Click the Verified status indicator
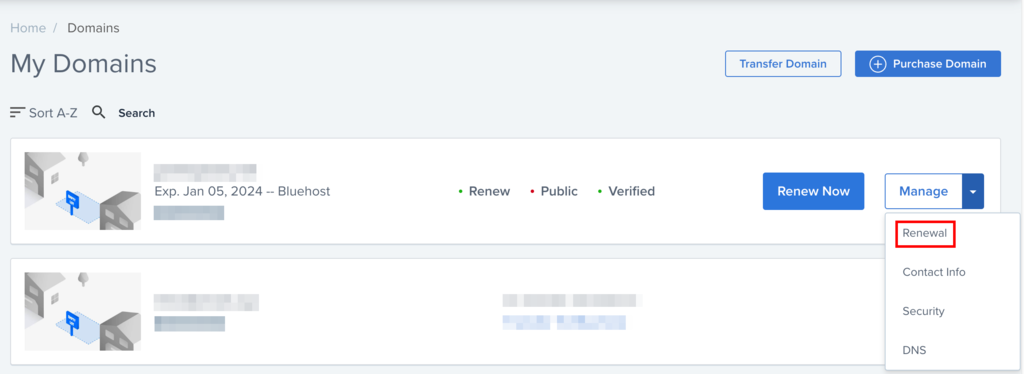 pos(626,191)
